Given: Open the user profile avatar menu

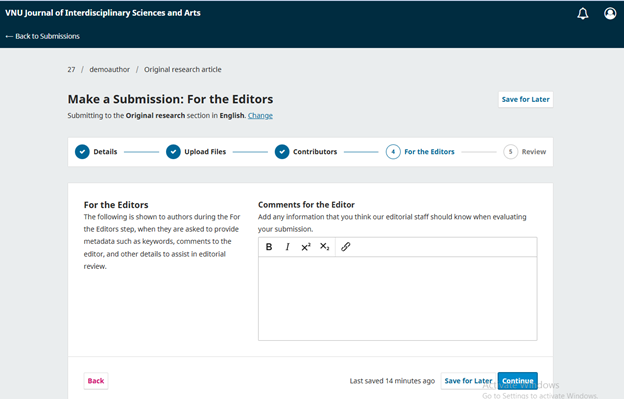Looking at the screenshot, I should pyautogui.click(x=610, y=14).
